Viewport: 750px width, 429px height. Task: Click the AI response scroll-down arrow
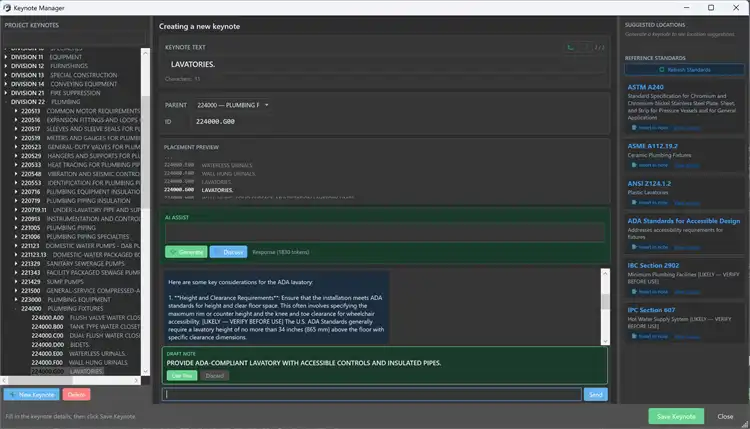point(605,341)
